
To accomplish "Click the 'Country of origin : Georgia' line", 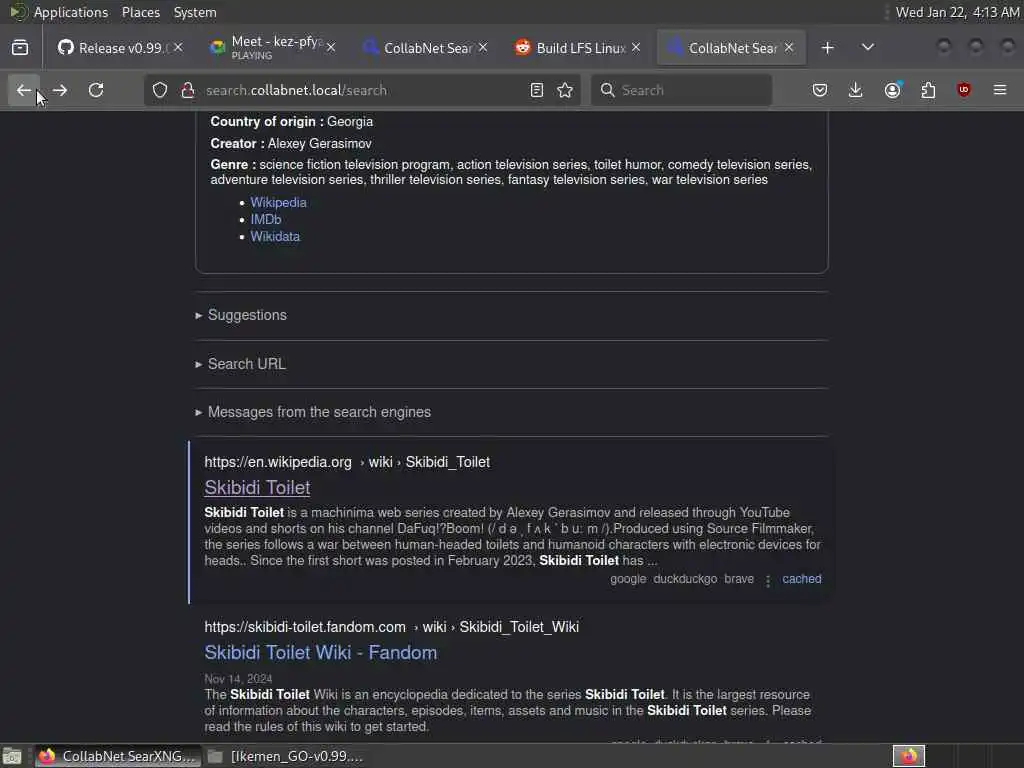I will 291,121.
